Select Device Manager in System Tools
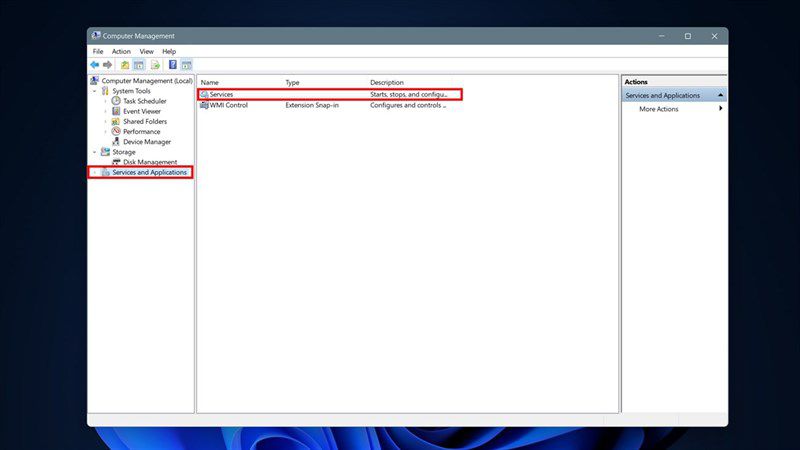This screenshot has height=450, width=800. pos(147,142)
